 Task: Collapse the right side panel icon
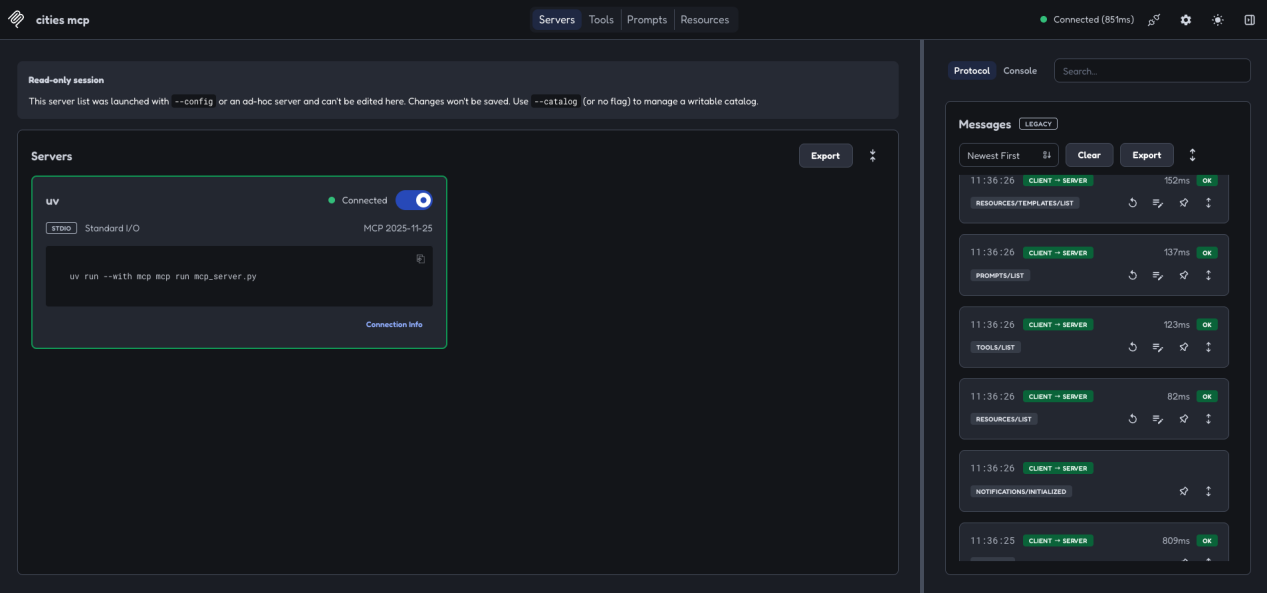point(1249,20)
